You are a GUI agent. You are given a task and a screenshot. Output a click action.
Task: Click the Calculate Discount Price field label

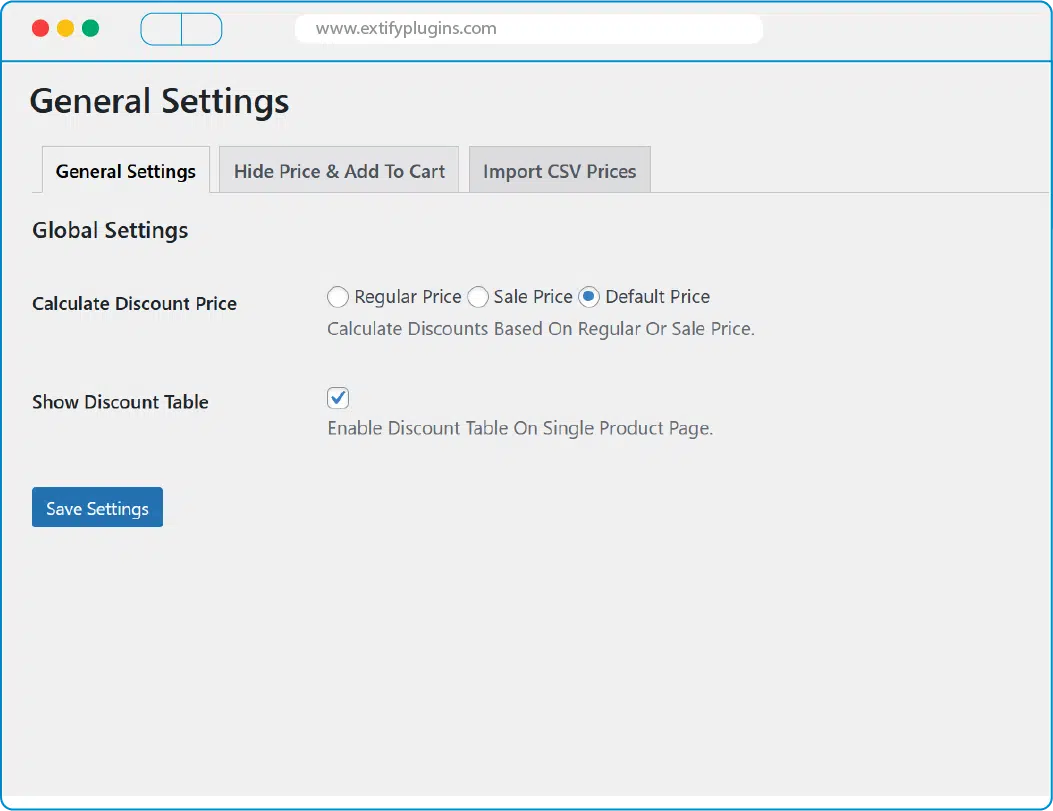(134, 304)
